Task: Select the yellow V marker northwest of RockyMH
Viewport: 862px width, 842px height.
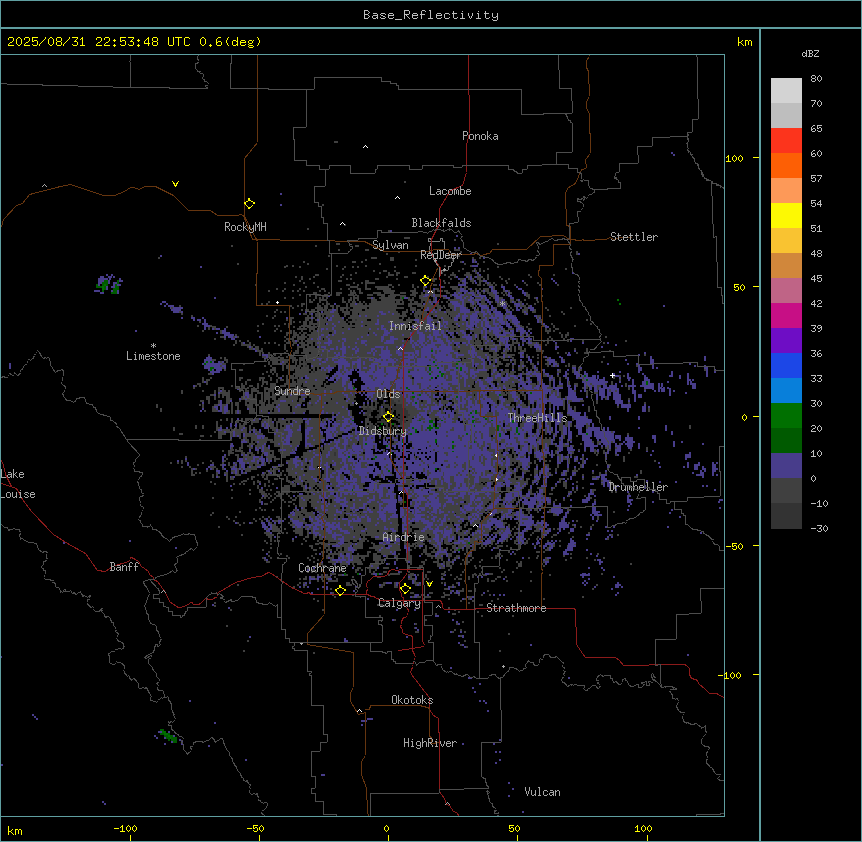Action: [175, 184]
